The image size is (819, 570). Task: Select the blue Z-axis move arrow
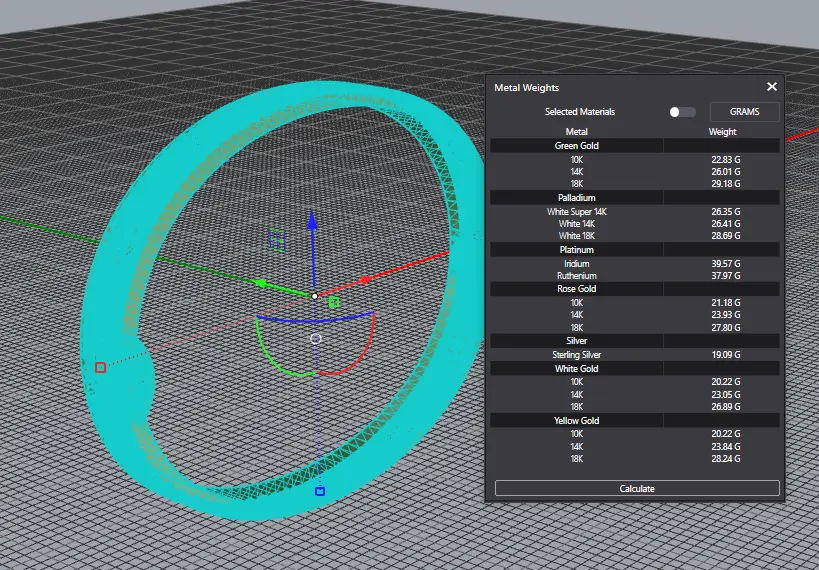312,222
